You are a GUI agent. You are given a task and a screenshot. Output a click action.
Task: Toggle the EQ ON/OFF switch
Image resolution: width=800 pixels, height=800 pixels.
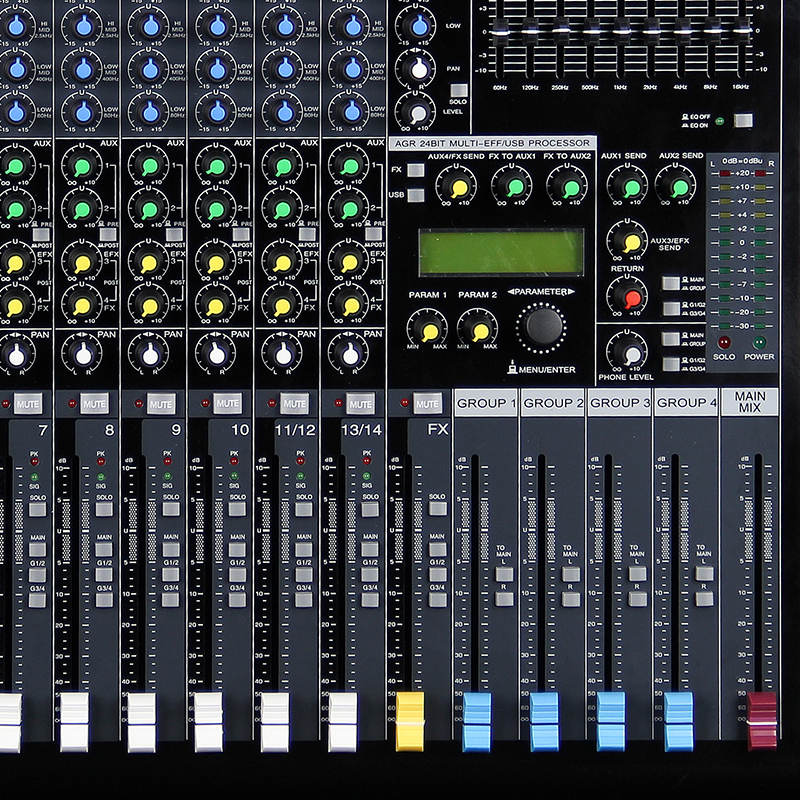pyautogui.click(x=742, y=121)
